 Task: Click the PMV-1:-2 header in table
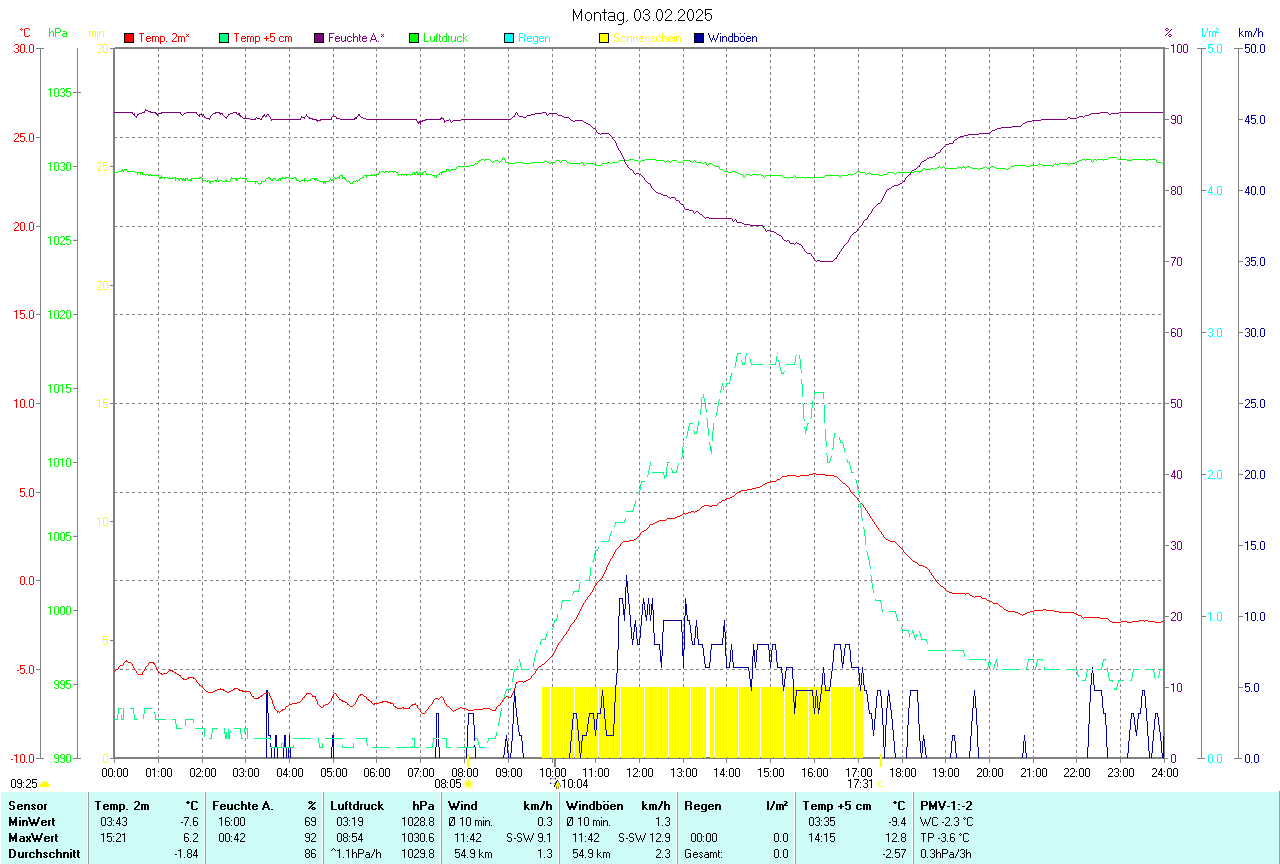point(946,805)
